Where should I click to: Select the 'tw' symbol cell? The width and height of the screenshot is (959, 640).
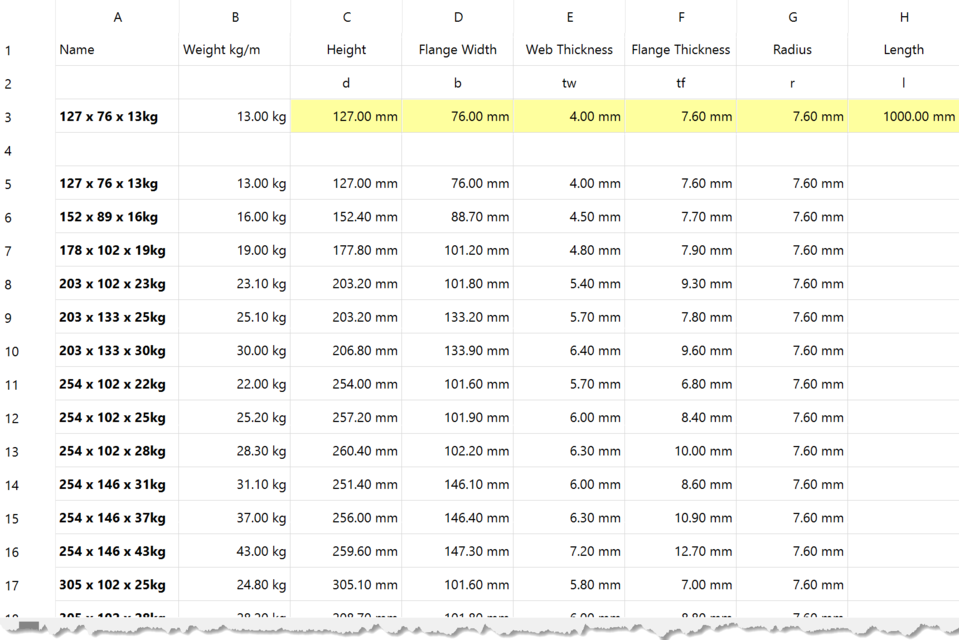(x=569, y=83)
